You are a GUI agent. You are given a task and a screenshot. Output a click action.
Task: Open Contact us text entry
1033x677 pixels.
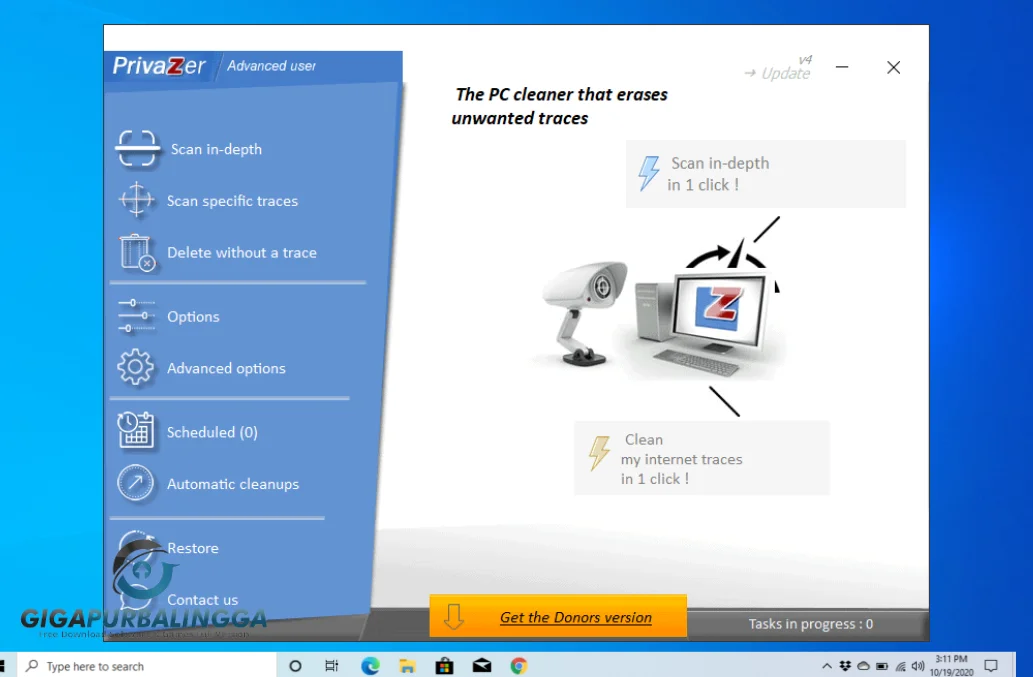[202, 600]
